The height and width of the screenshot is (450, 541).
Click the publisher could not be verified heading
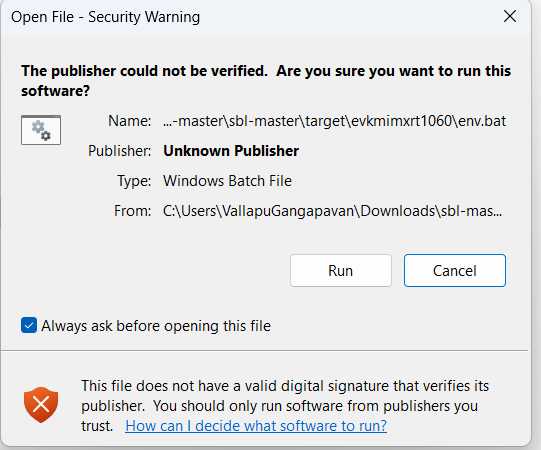pos(266,81)
